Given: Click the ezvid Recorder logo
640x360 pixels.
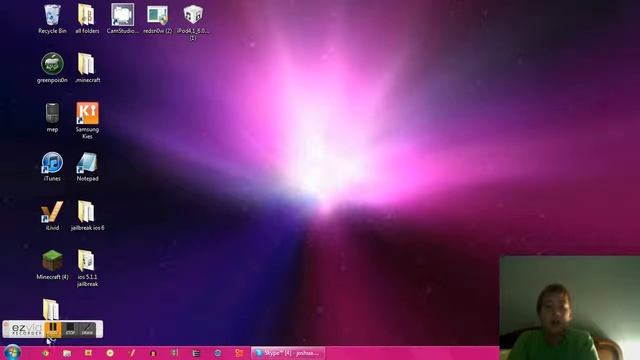Looking at the screenshot, I should [27, 329].
